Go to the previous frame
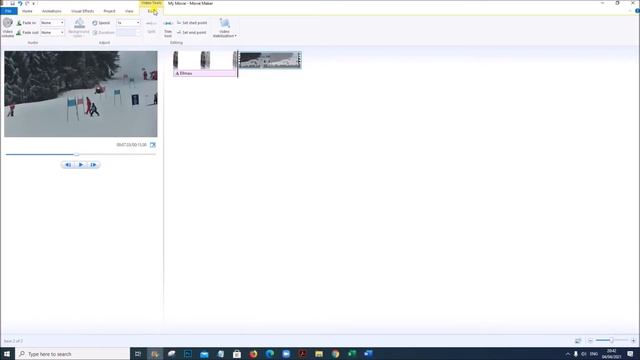This screenshot has width=640, height=360. coord(68,165)
